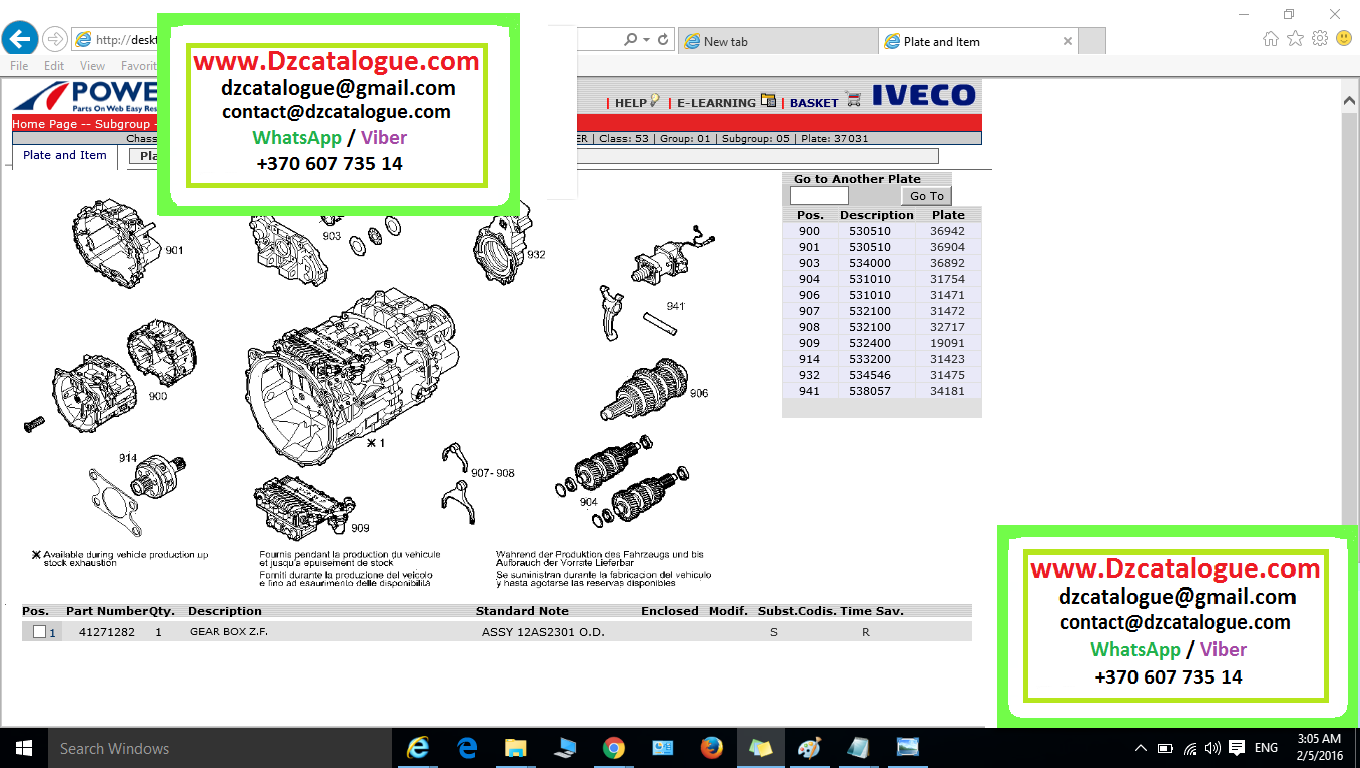Close the Plate and Item browser tab
Screen dimensions: 1360x768
click(x=1068, y=41)
